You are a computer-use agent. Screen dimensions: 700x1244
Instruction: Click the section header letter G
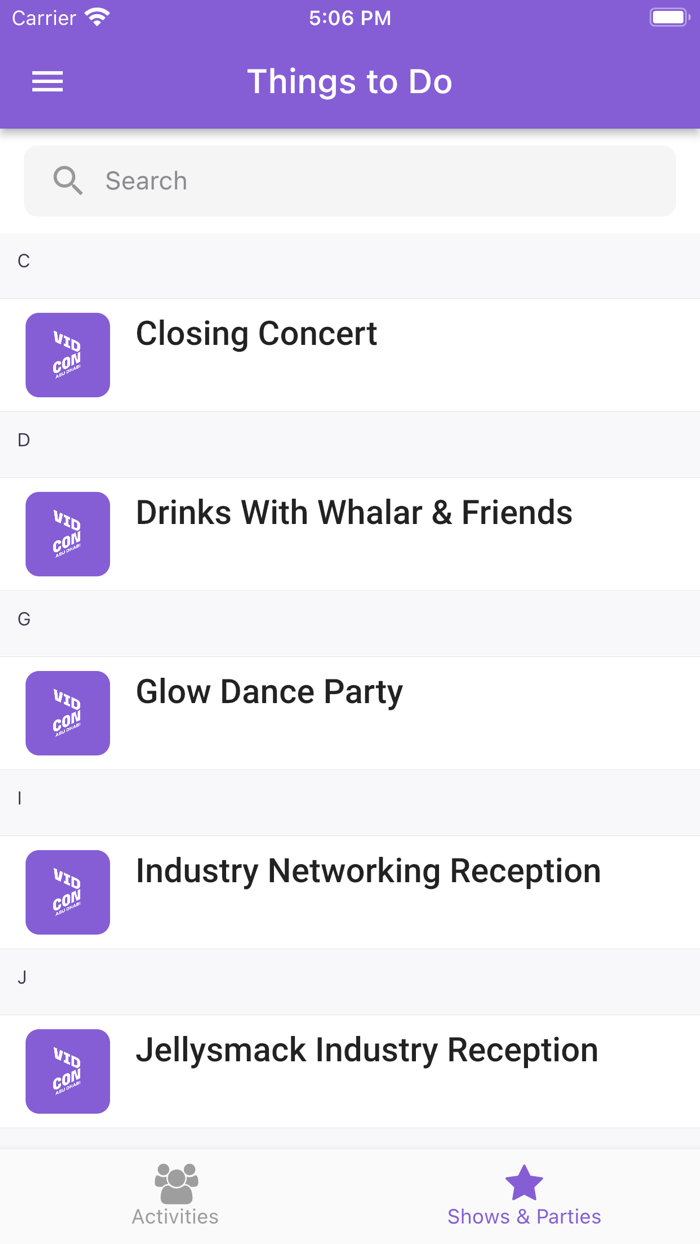click(24, 620)
